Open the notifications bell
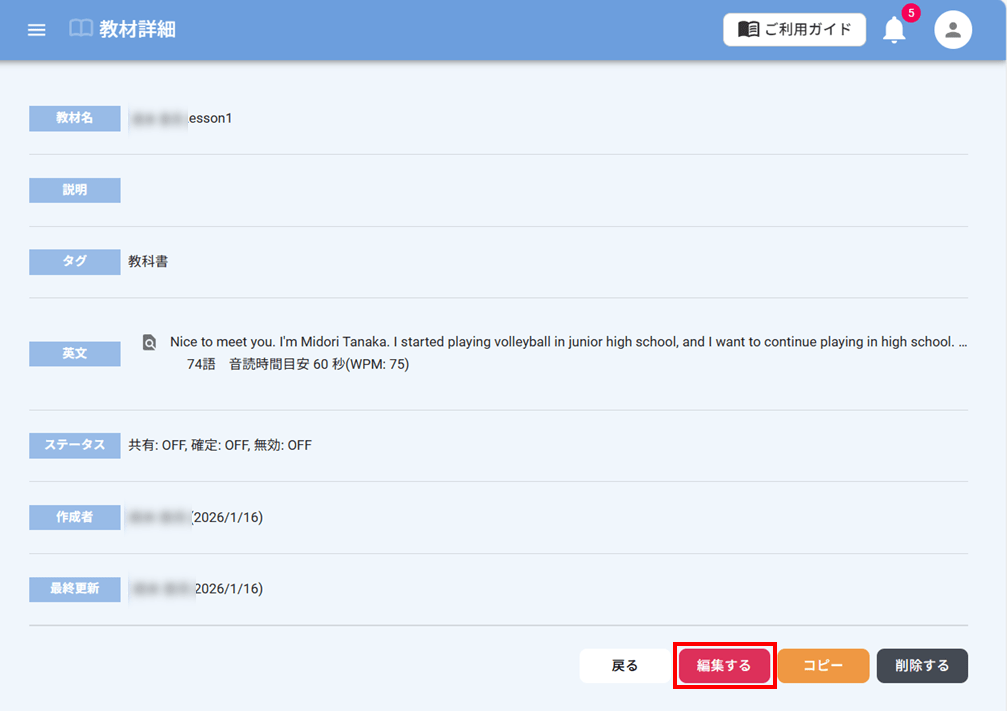 tap(894, 31)
